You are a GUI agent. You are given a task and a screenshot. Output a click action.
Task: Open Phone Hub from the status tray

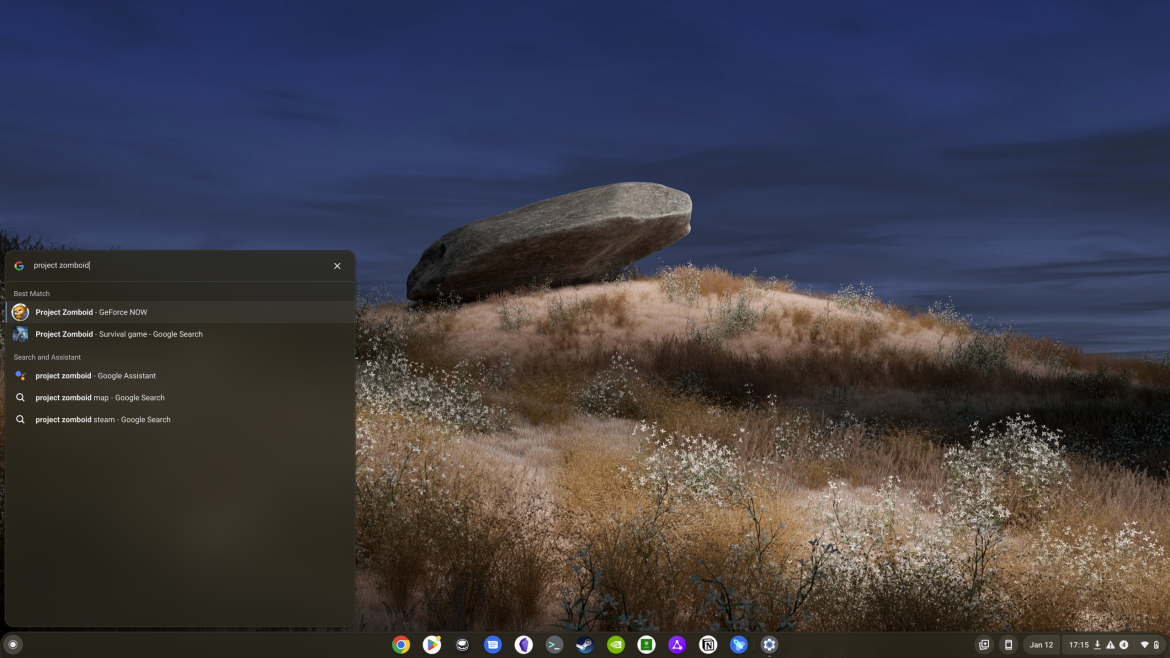point(1008,645)
